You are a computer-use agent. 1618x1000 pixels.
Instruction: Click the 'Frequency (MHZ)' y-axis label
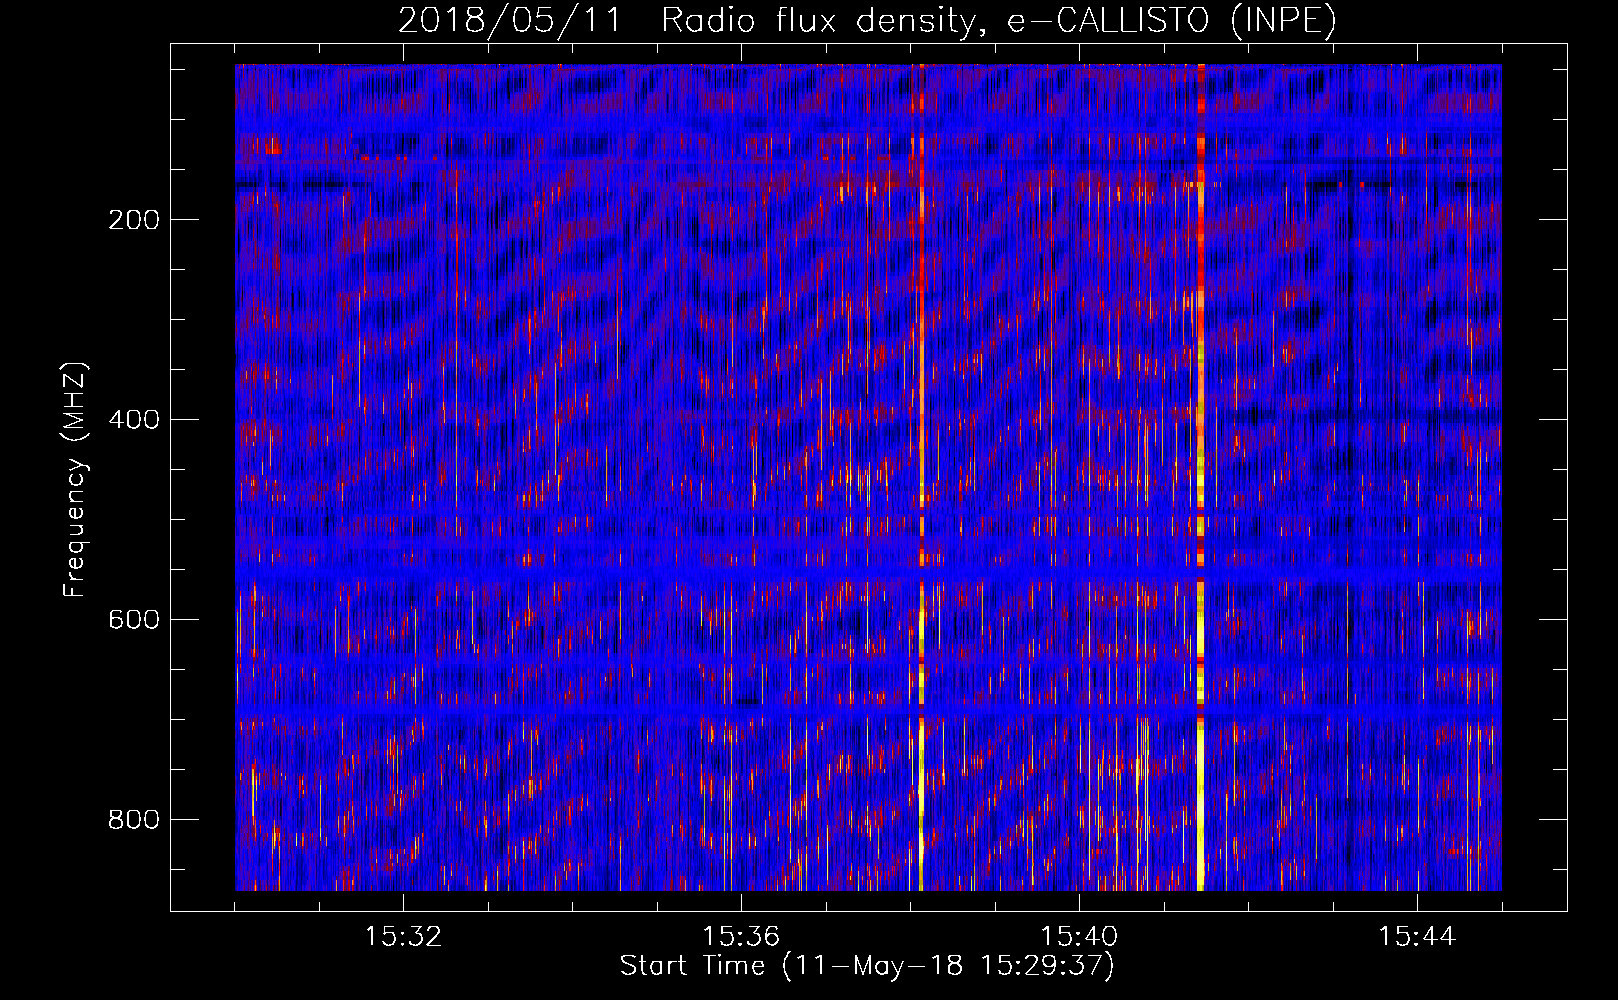tap(75, 480)
